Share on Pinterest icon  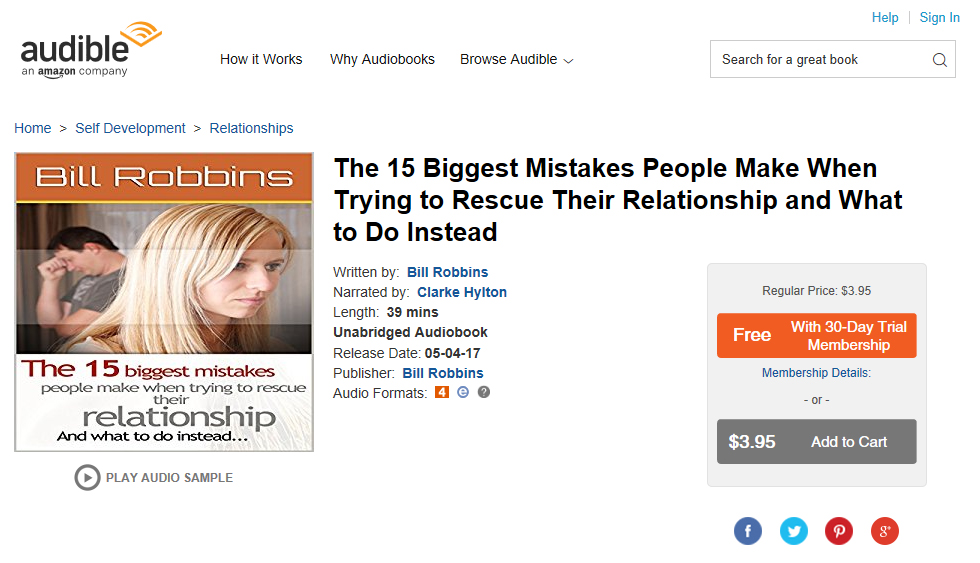pyautogui.click(x=839, y=531)
